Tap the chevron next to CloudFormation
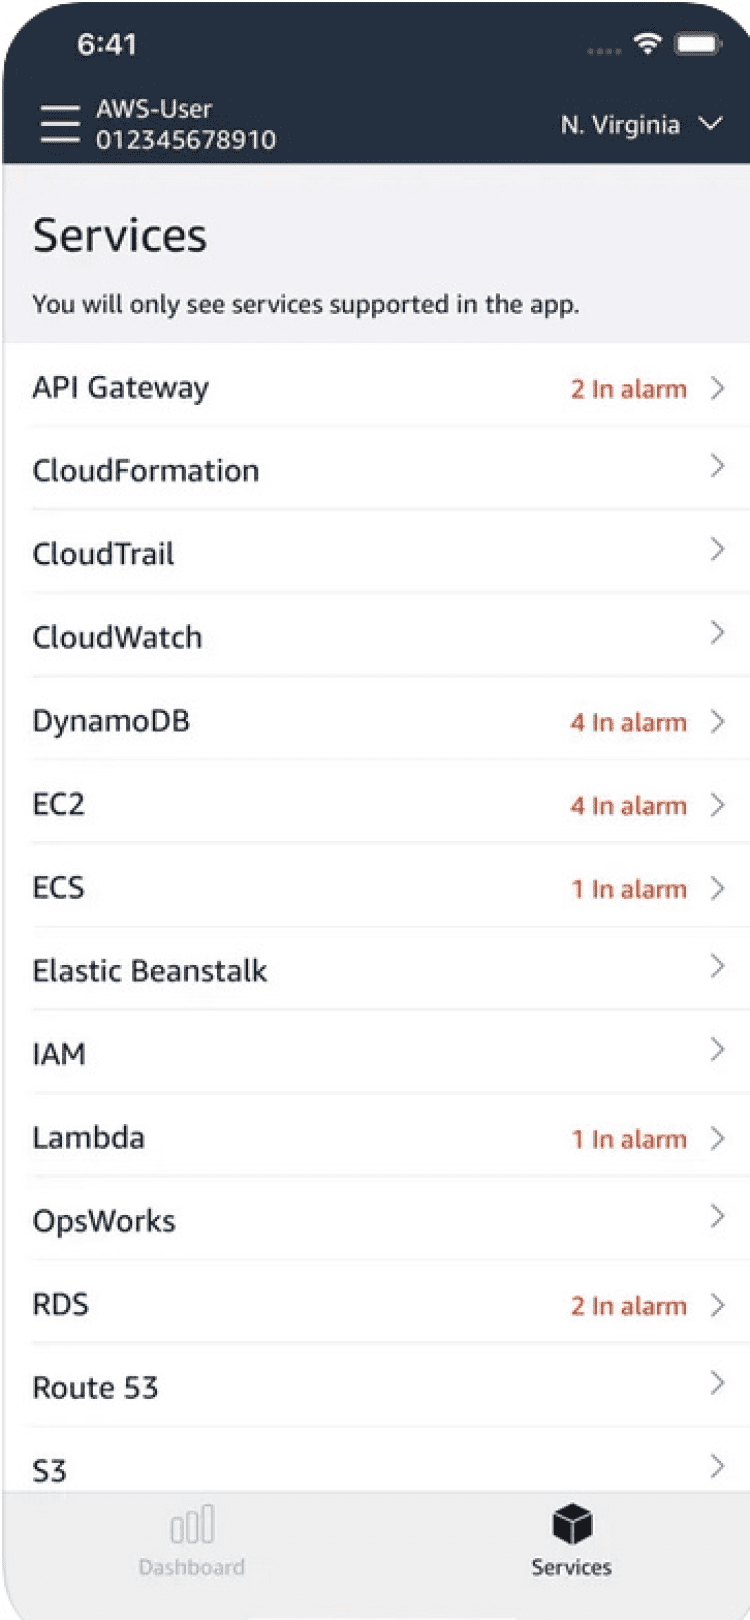750x1620 pixels. click(717, 466)
